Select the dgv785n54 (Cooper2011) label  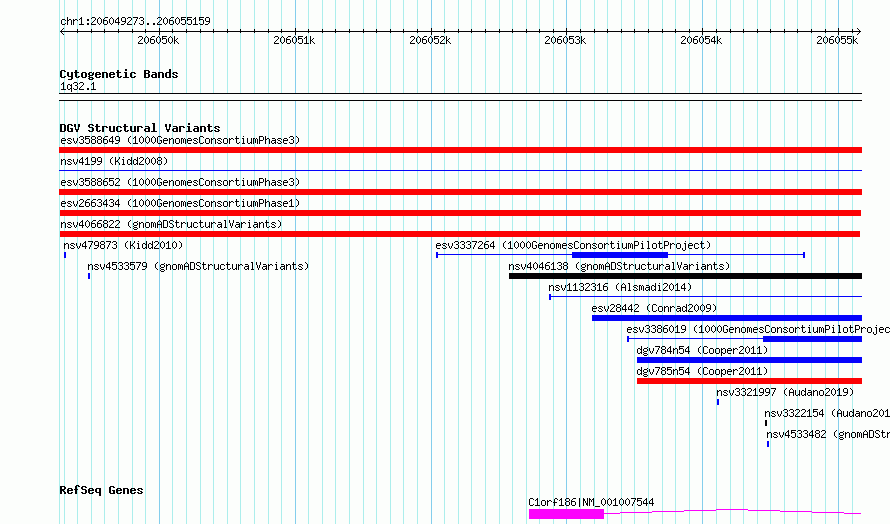702,371
